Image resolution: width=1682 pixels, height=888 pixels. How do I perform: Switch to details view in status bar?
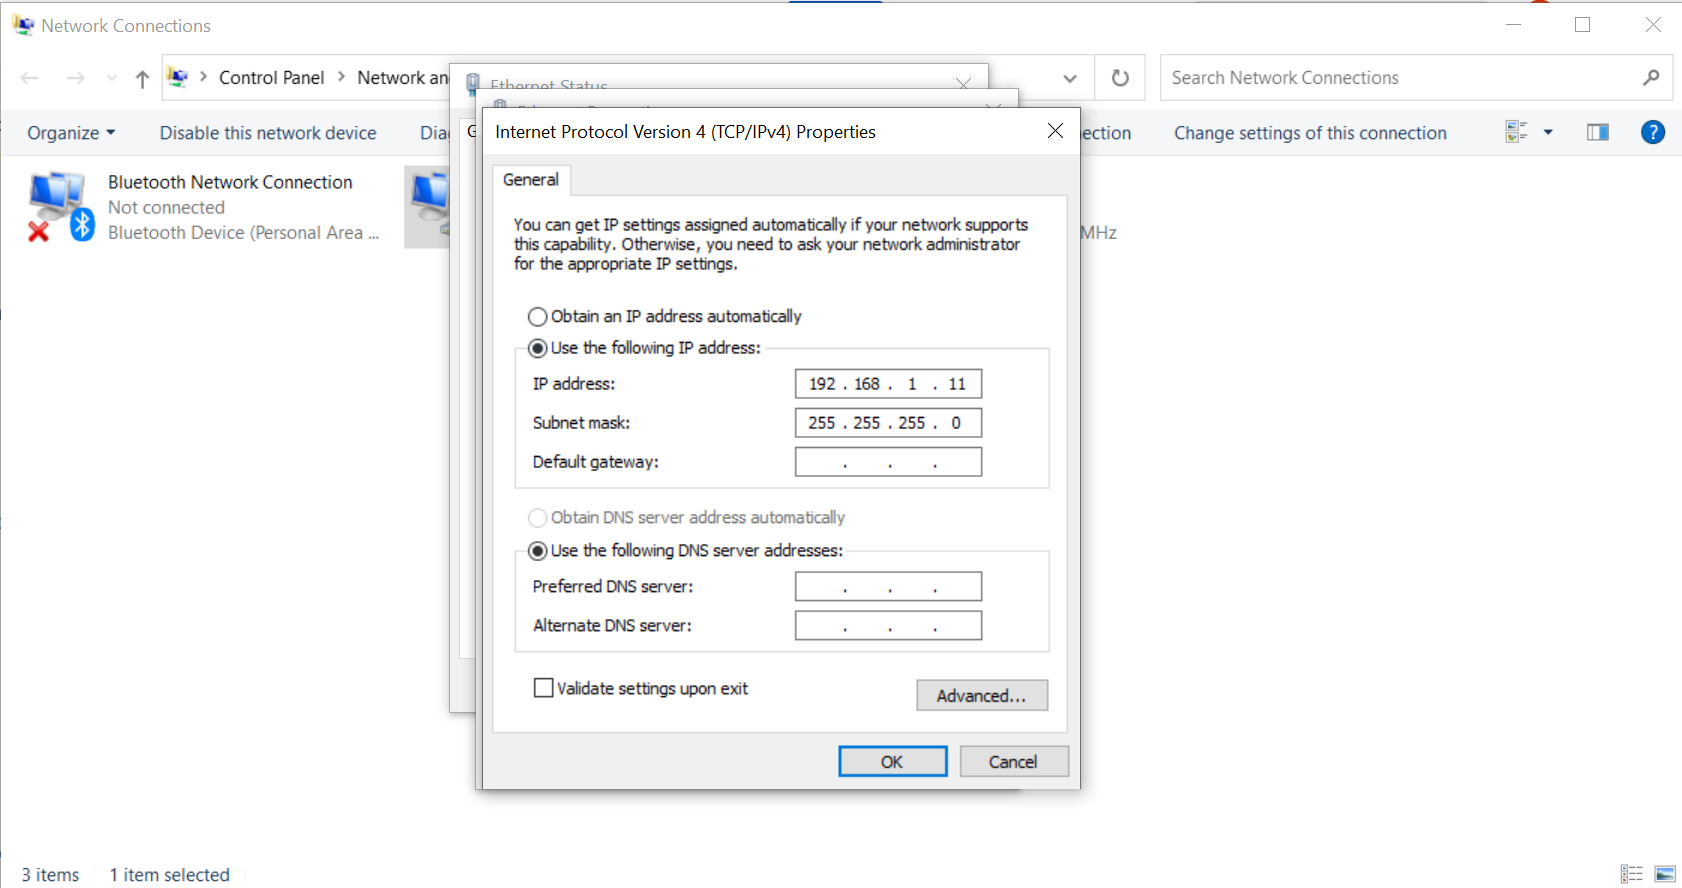pos(1631,874)
